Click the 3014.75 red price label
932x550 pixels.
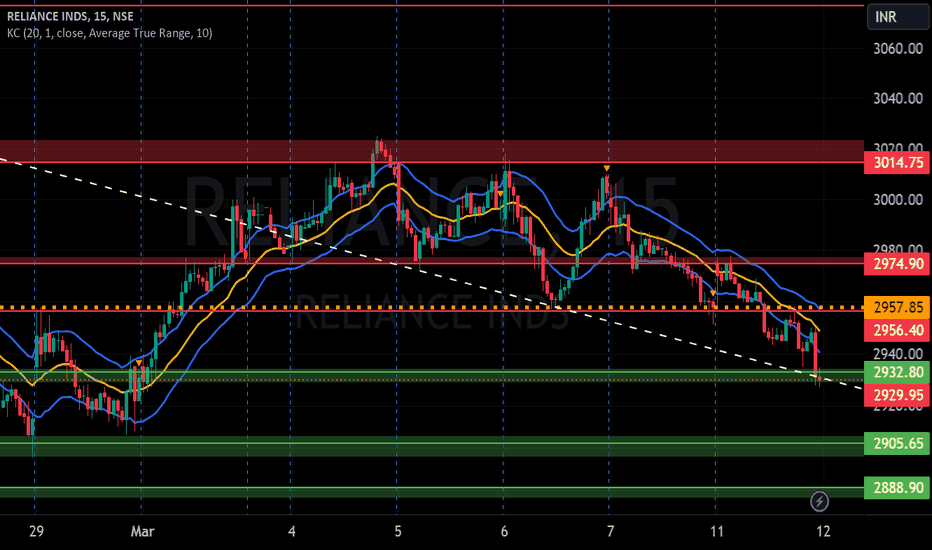click(898, 162)
